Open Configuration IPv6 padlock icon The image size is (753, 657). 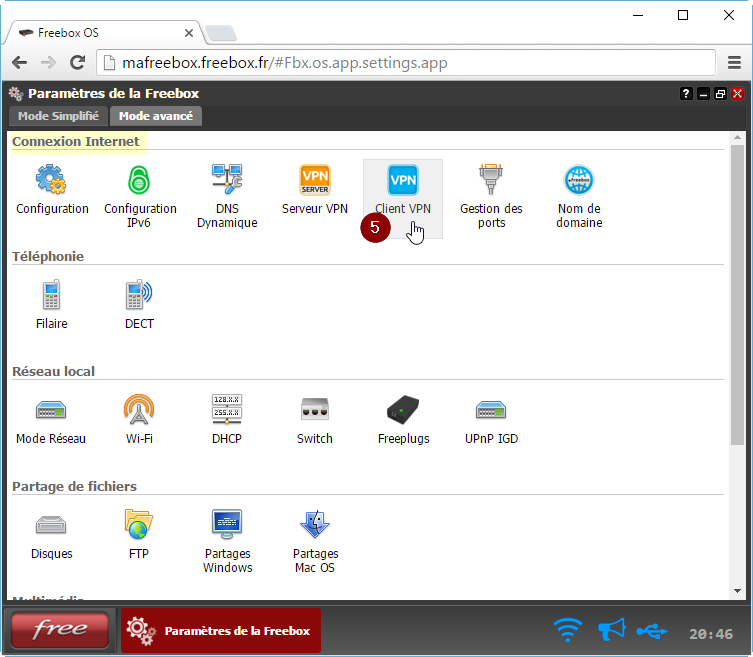pos(139,180)
